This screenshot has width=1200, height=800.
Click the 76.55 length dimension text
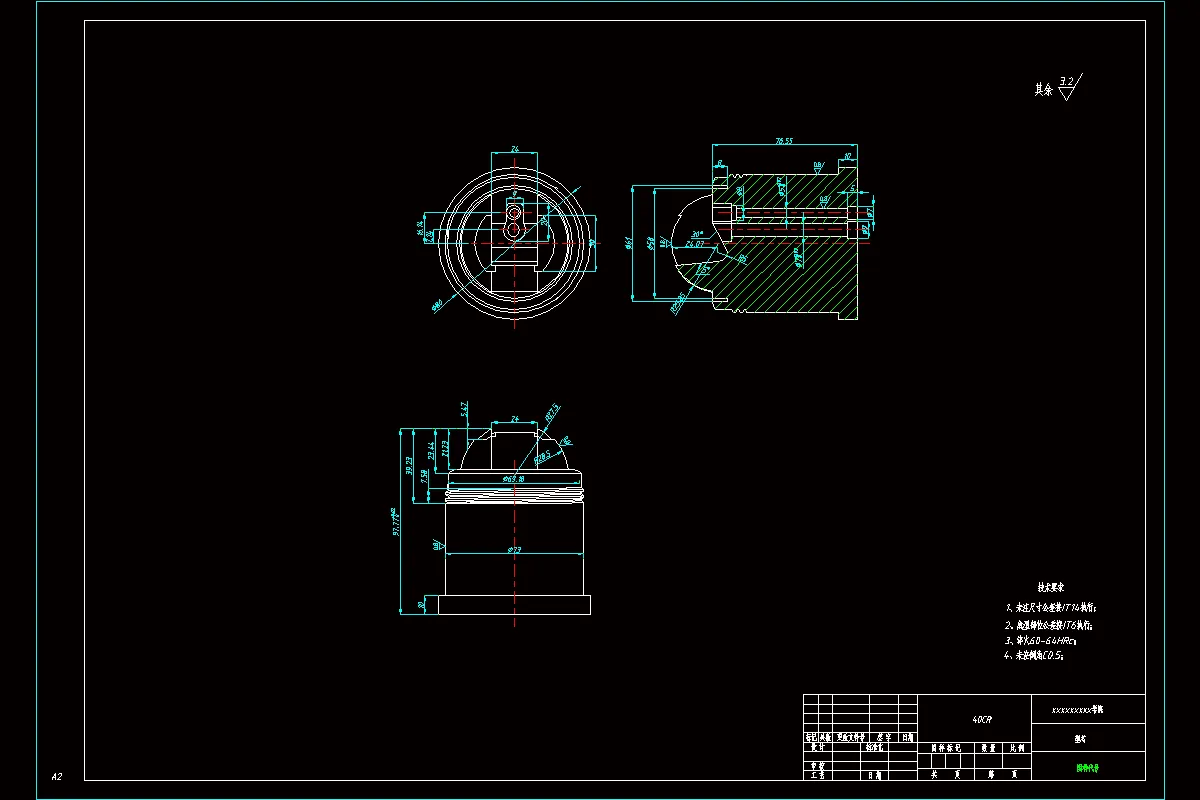(783, 141)
